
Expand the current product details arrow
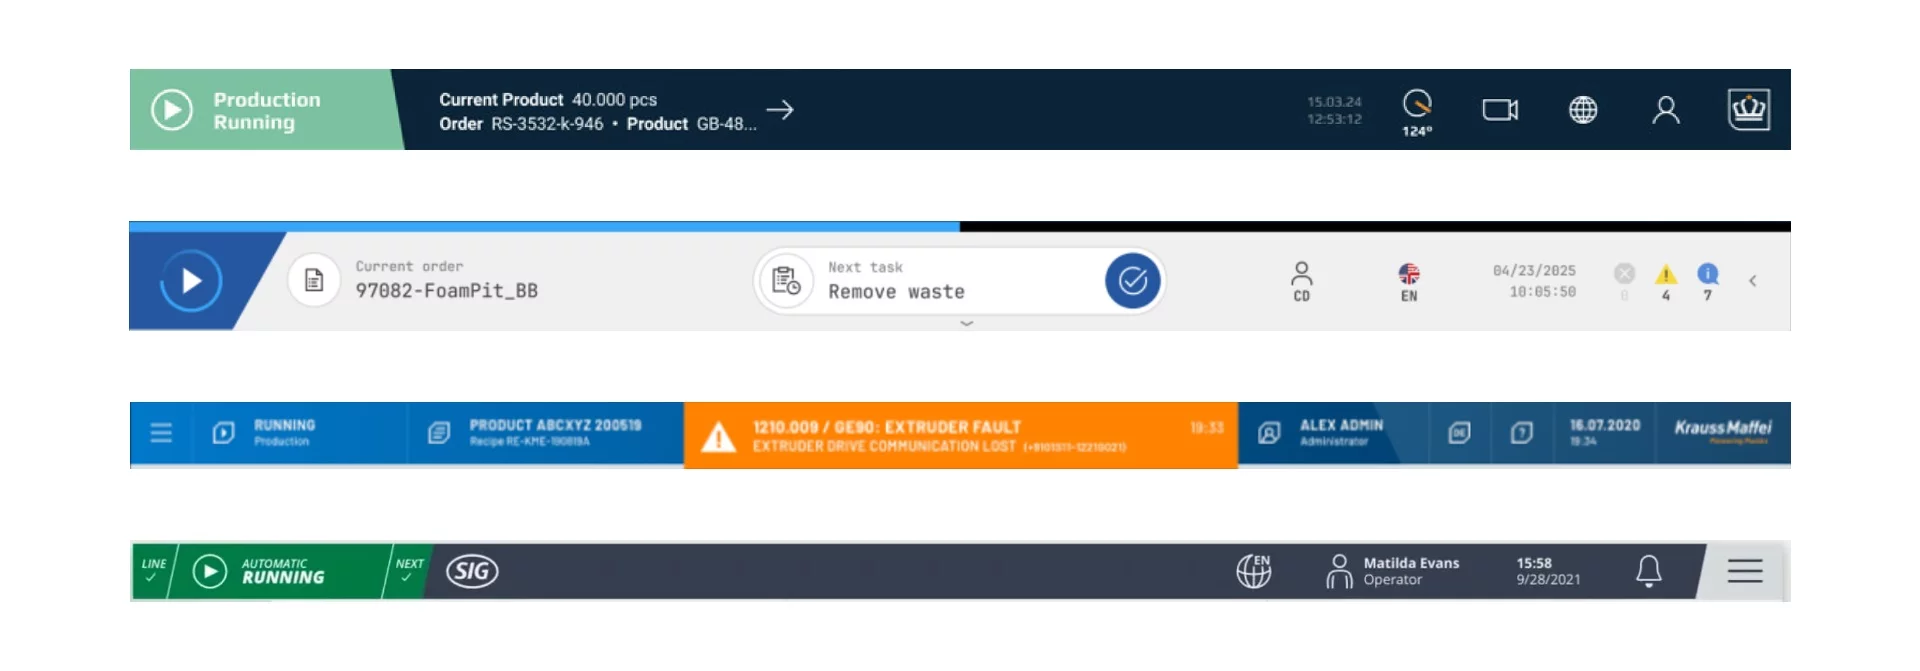click(780, 110)
